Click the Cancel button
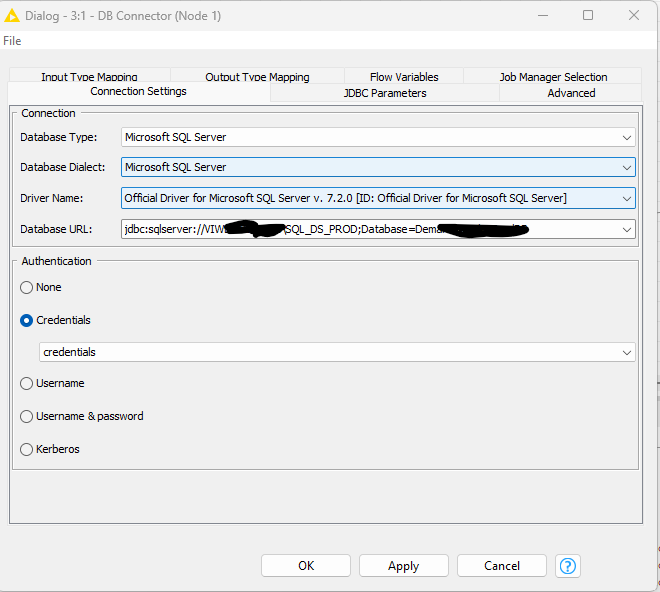Screen dimensions: 660x592 [502, 565]
